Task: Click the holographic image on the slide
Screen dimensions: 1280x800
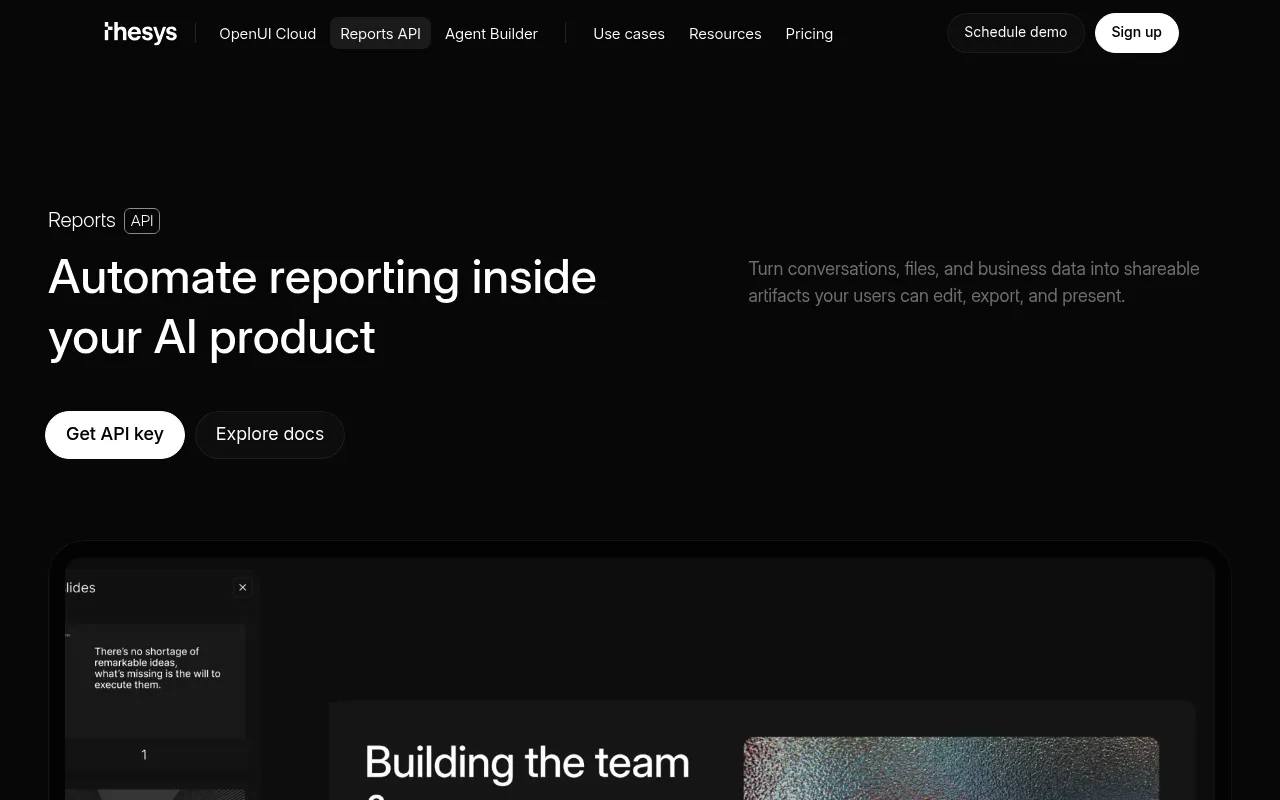Action: 951,768
